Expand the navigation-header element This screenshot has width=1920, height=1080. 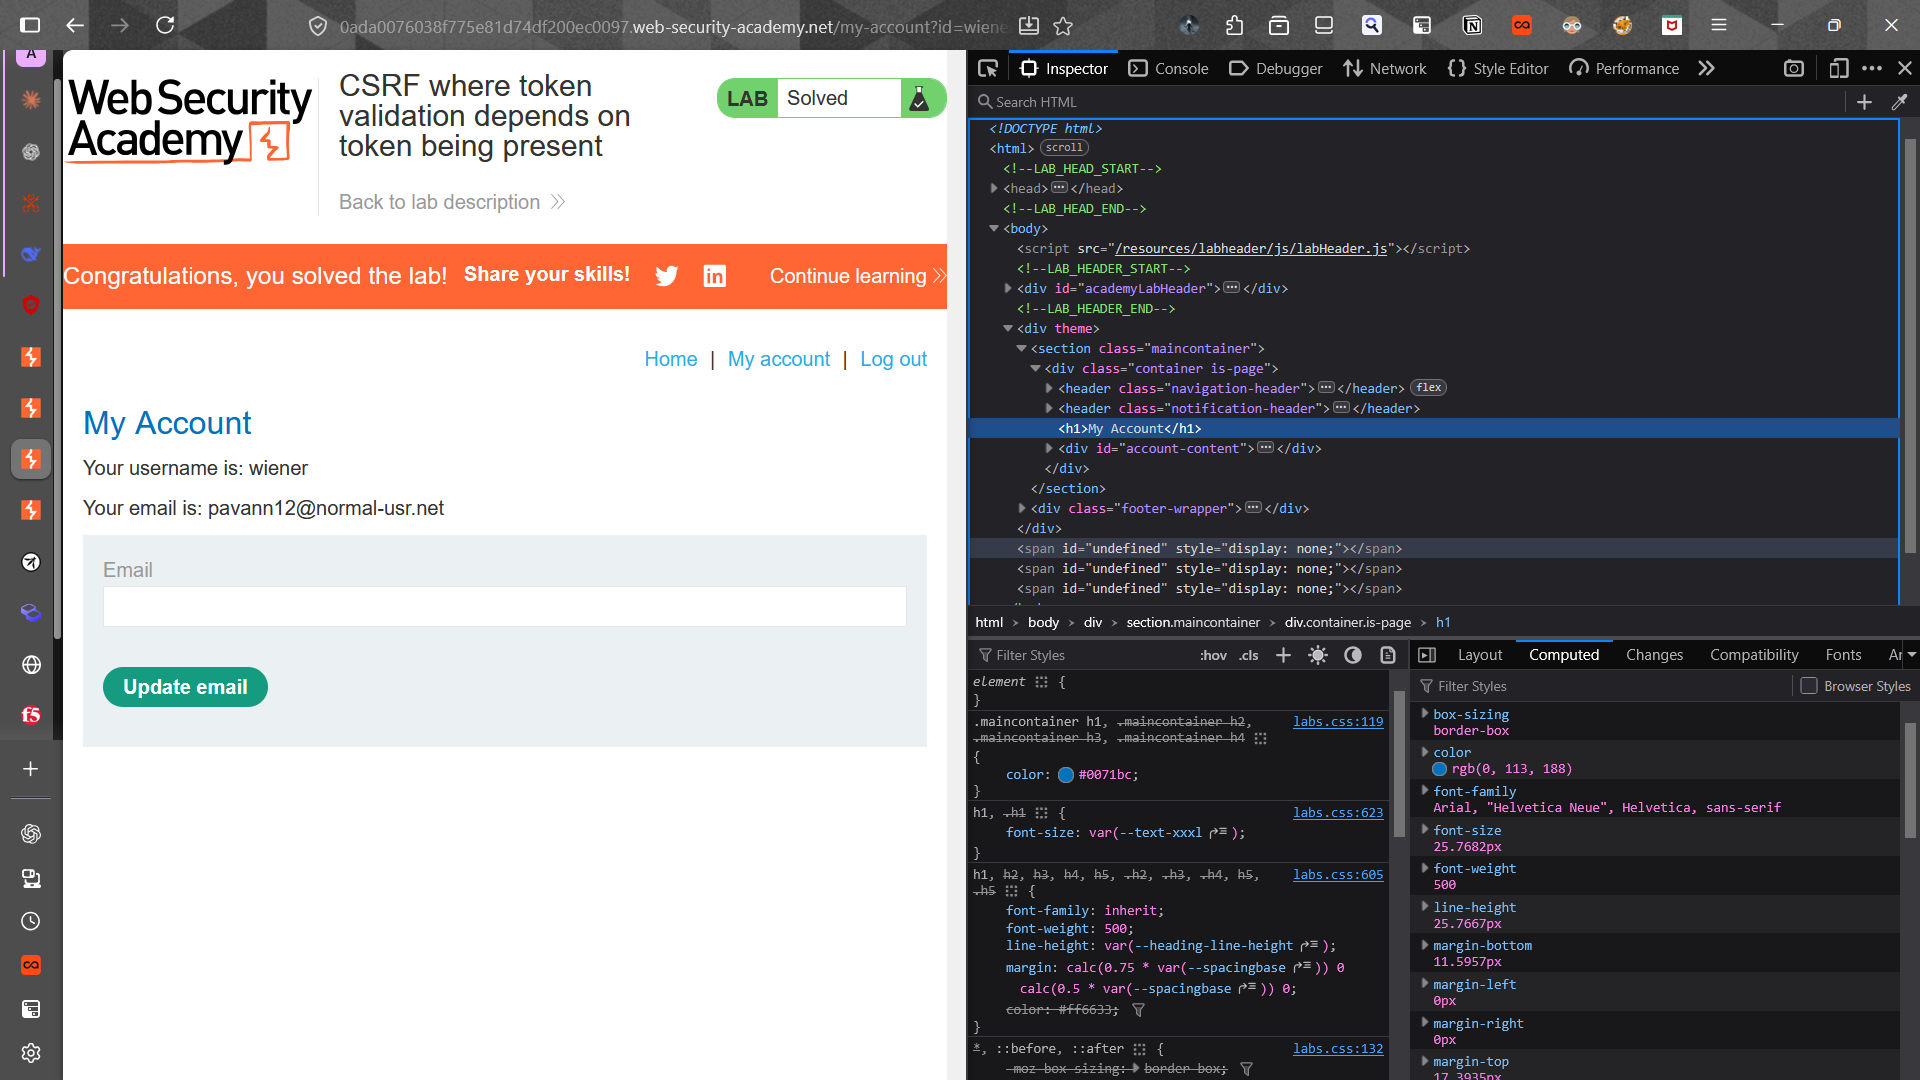pos(1050,388)
